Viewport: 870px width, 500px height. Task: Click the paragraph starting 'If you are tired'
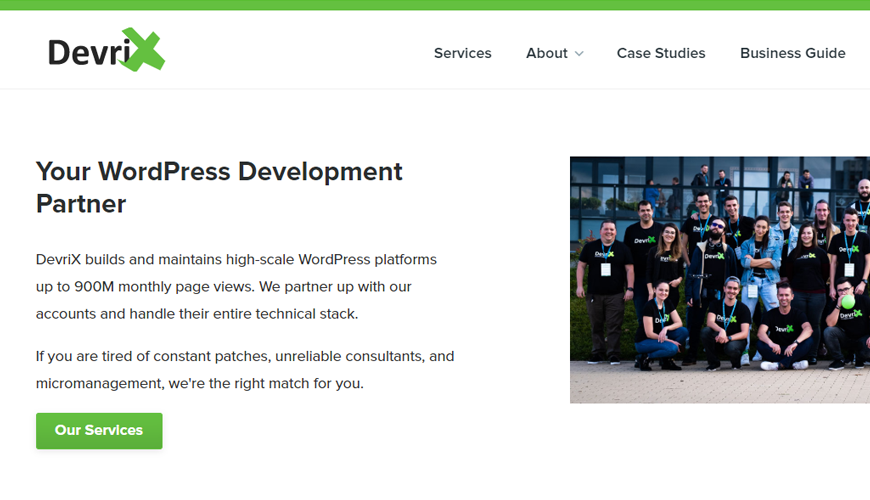245,370
